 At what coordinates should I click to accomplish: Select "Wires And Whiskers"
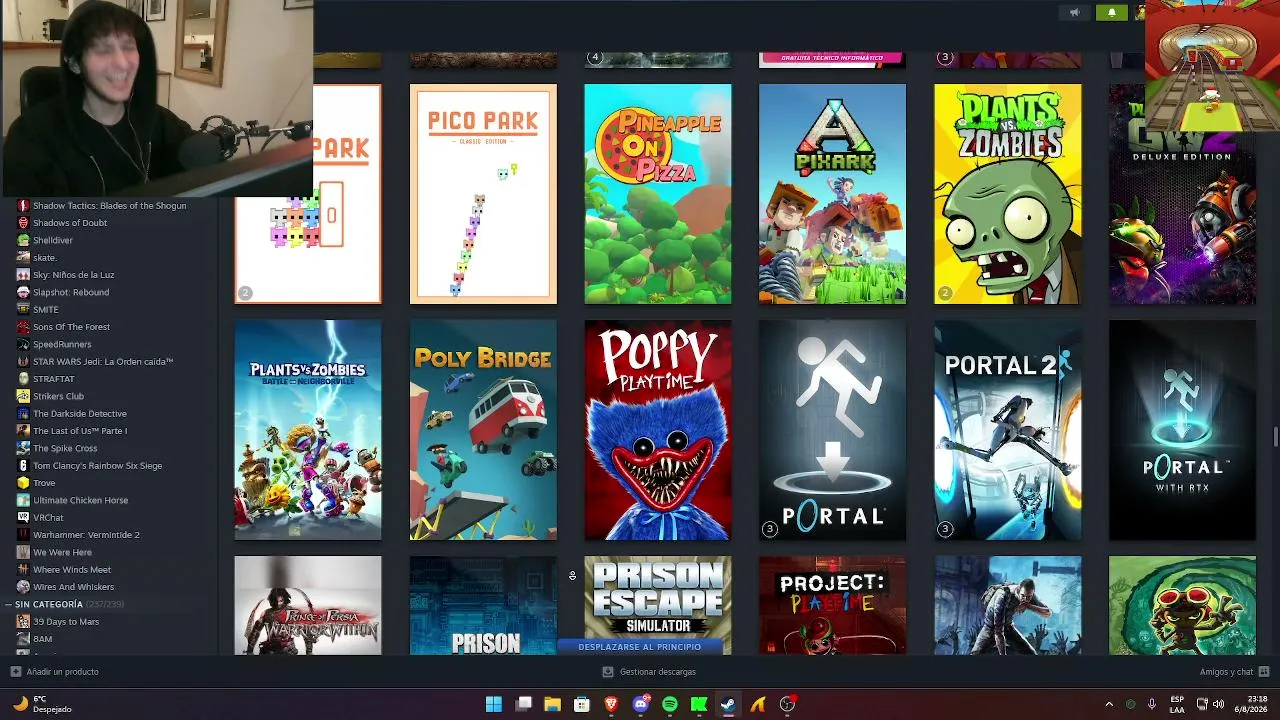[x=73, y=587]
